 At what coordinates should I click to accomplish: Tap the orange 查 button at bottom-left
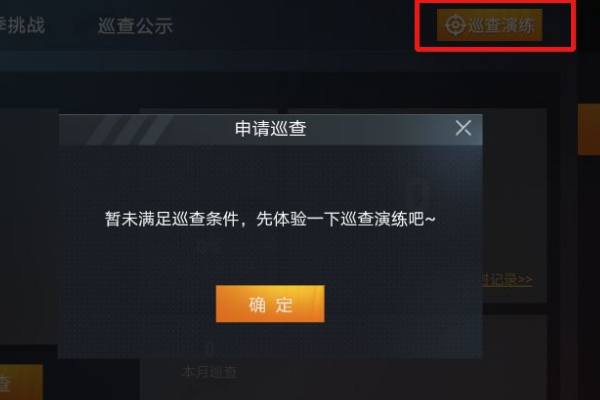[21, 382]
